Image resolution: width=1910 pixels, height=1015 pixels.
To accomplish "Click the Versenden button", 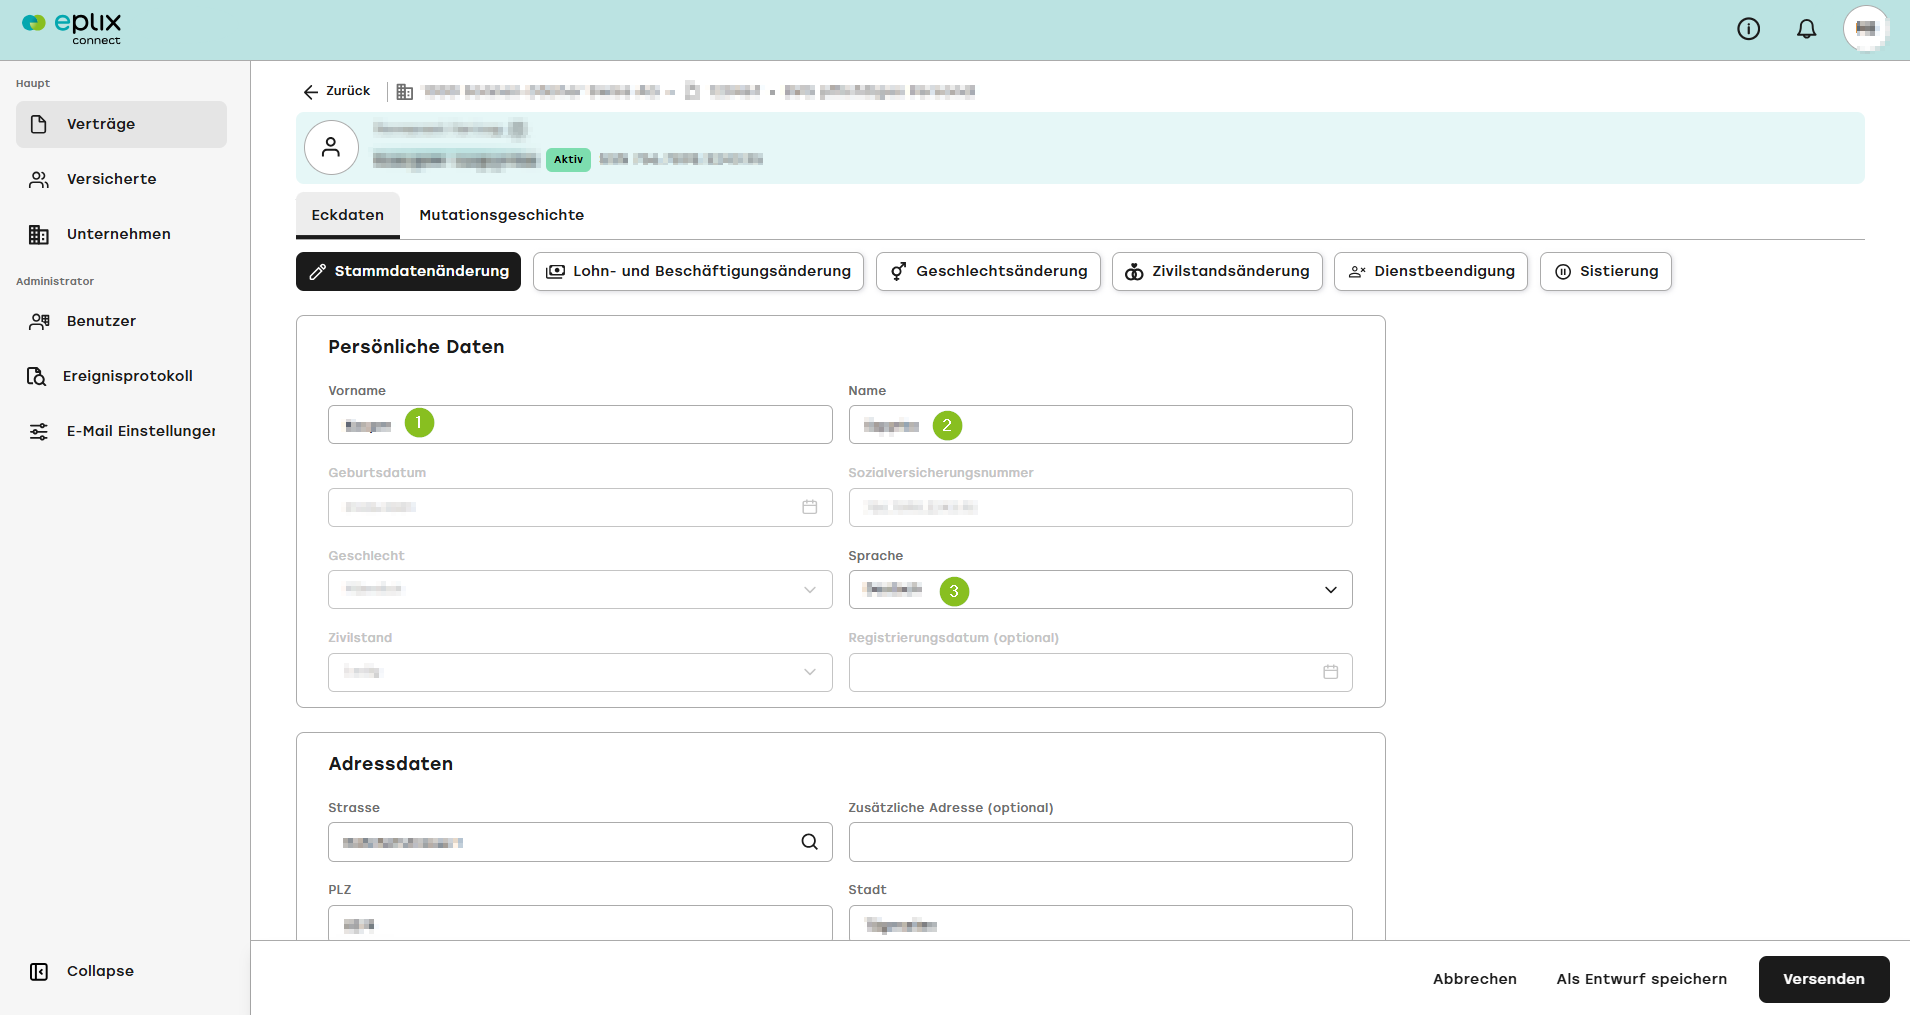I will 1824,979.
